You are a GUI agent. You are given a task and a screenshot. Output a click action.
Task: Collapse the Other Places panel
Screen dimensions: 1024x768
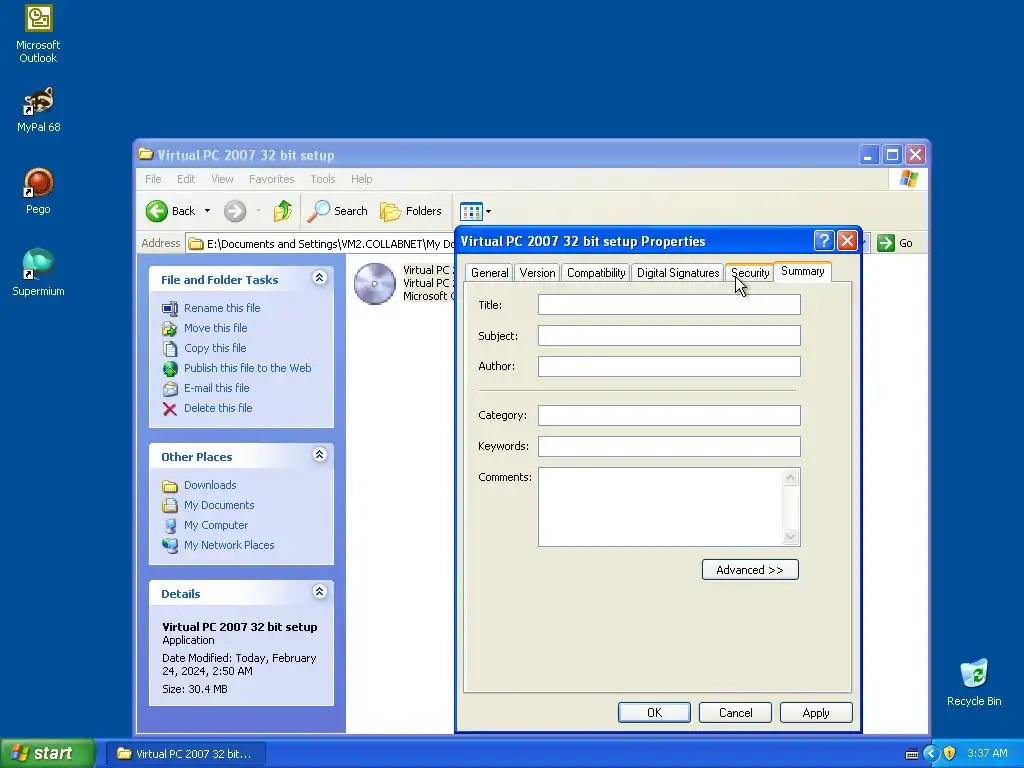click(x=319, y=455)
